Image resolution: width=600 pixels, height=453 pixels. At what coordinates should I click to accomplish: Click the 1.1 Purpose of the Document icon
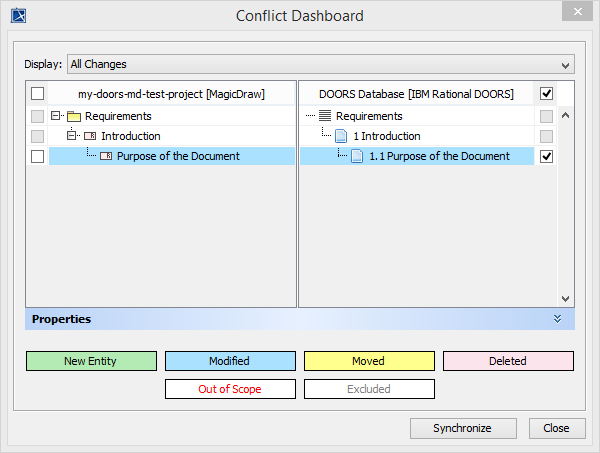point(358,156)
